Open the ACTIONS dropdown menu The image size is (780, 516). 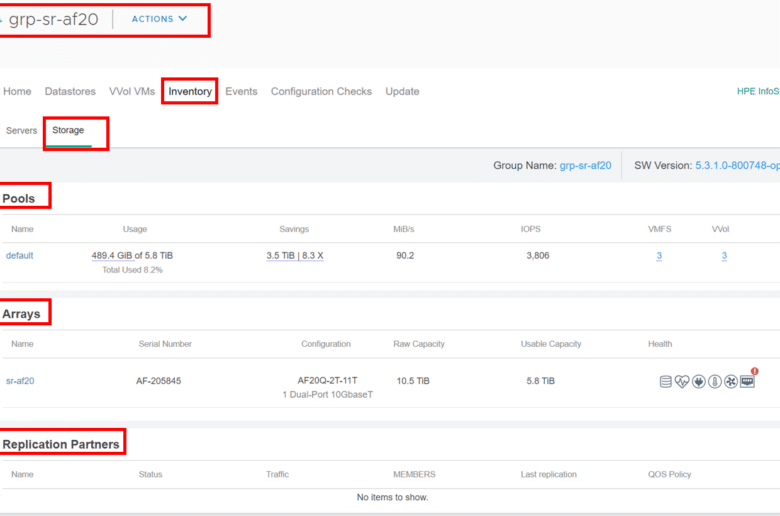pyautogui.click(x=159, y=19)
